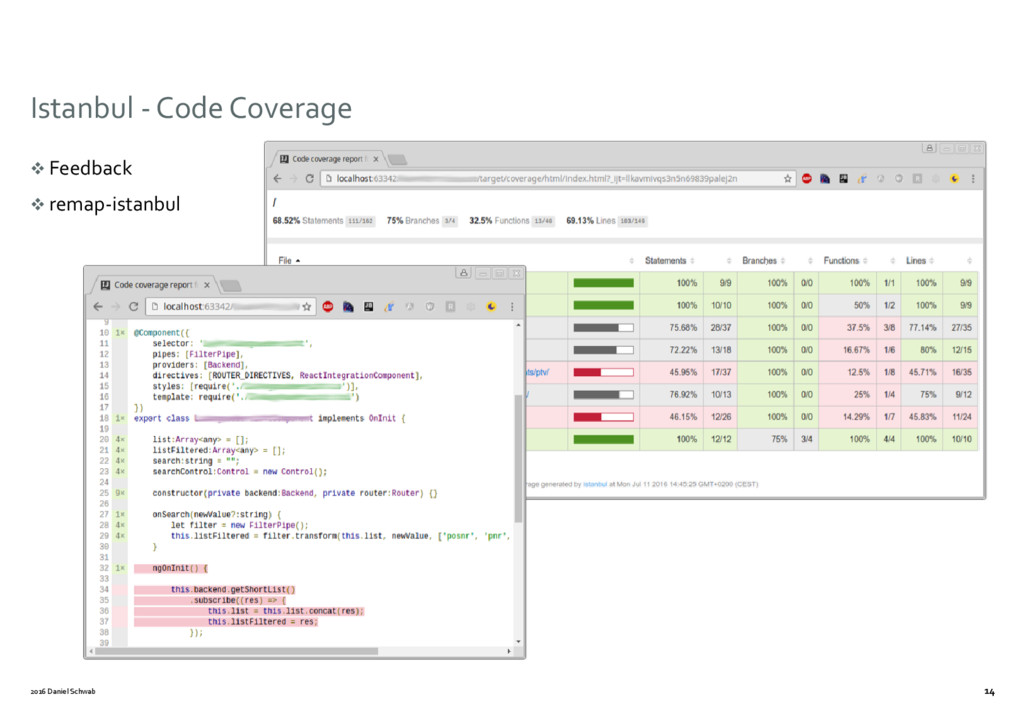Click the 'pipes: [FilterPipe],' code line

[197, 354]
